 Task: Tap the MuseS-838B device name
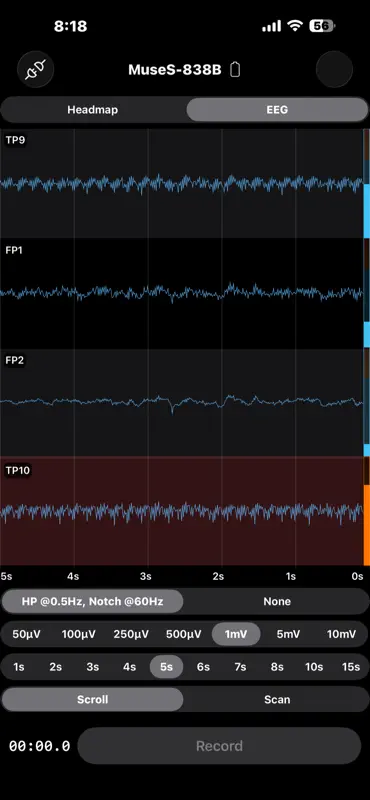pos(175,70)
